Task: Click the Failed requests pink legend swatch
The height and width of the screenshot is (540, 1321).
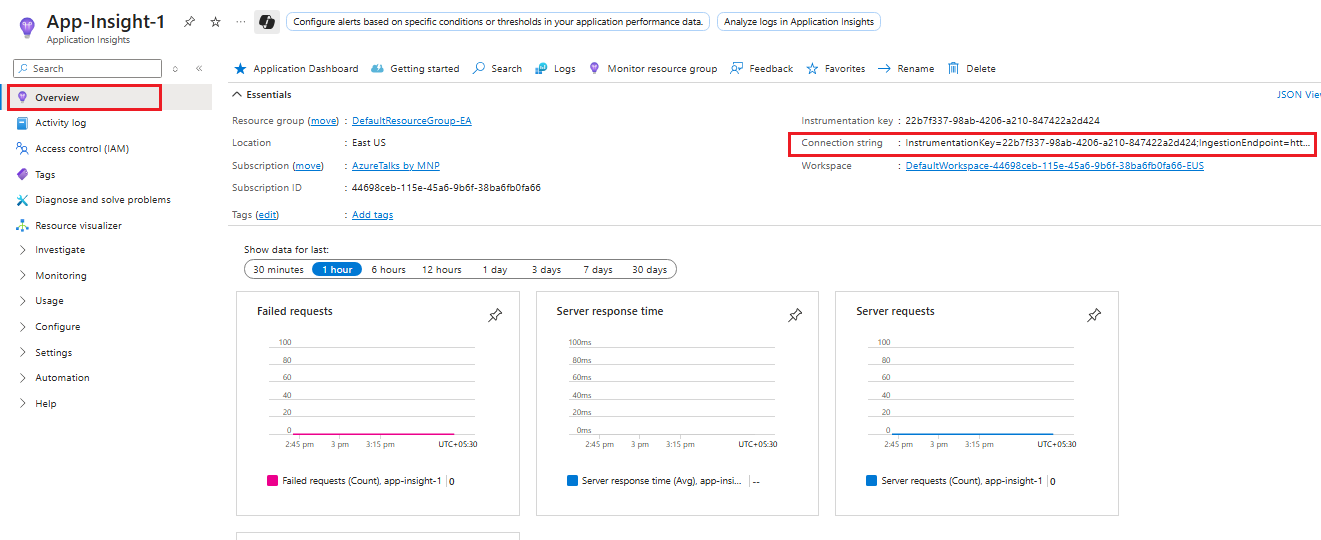Action: tap(273, 481)
